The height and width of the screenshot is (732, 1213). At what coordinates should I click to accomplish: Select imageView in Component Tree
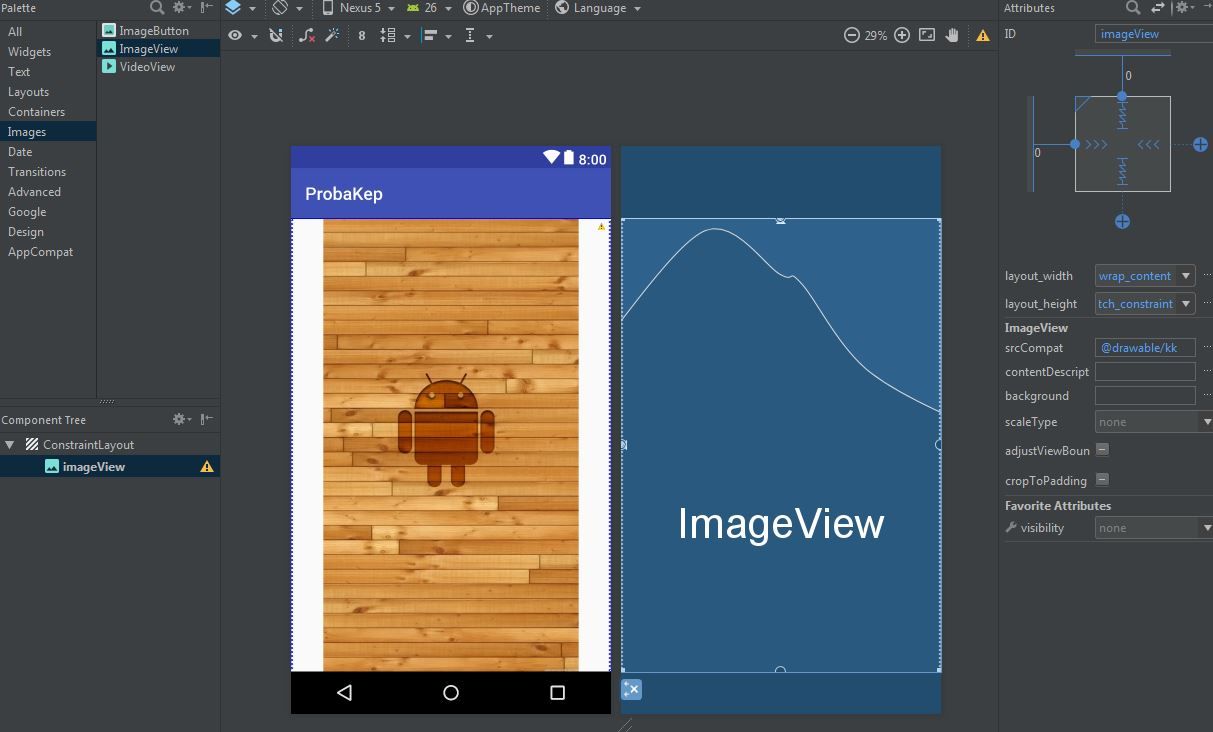(93, 467)
